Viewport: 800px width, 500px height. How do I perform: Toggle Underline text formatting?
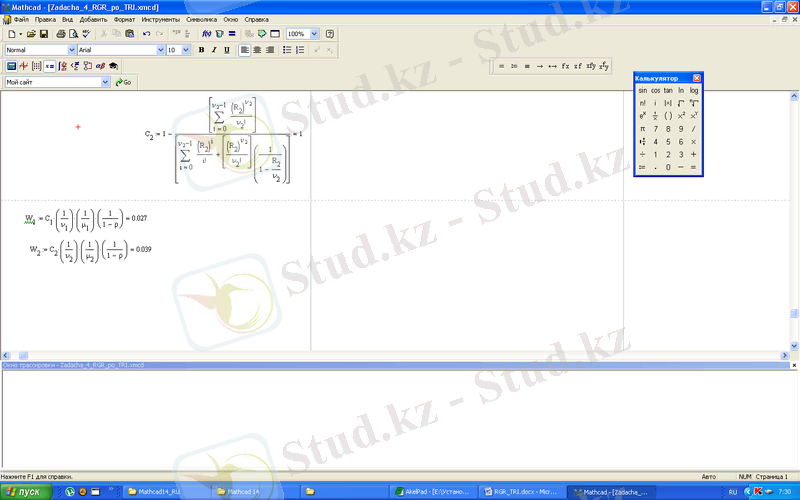227,50
